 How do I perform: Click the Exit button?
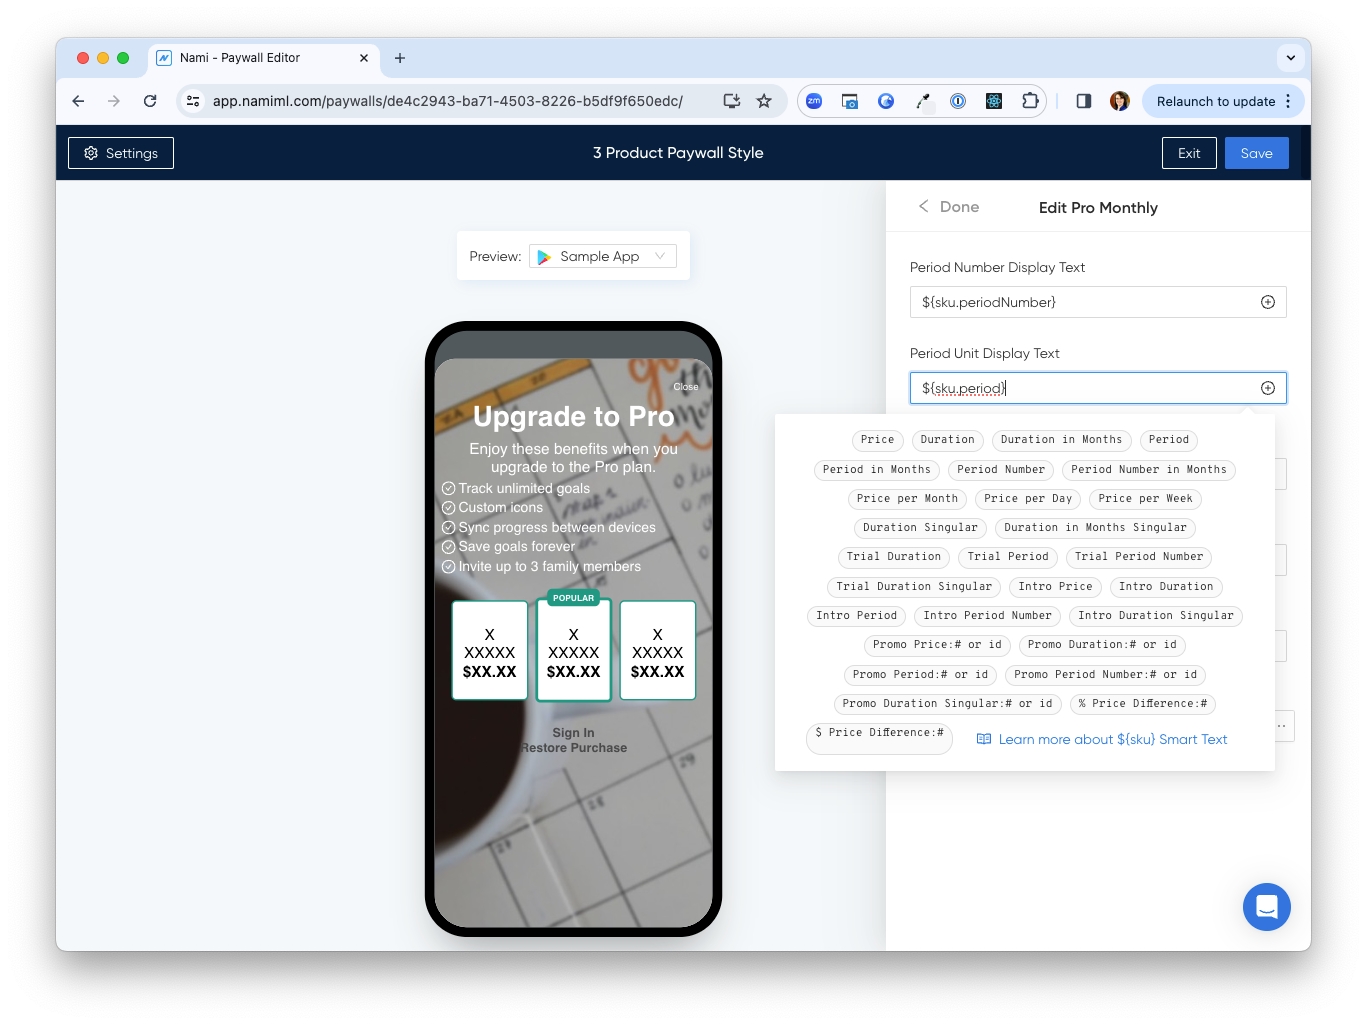pos(1189,153)
